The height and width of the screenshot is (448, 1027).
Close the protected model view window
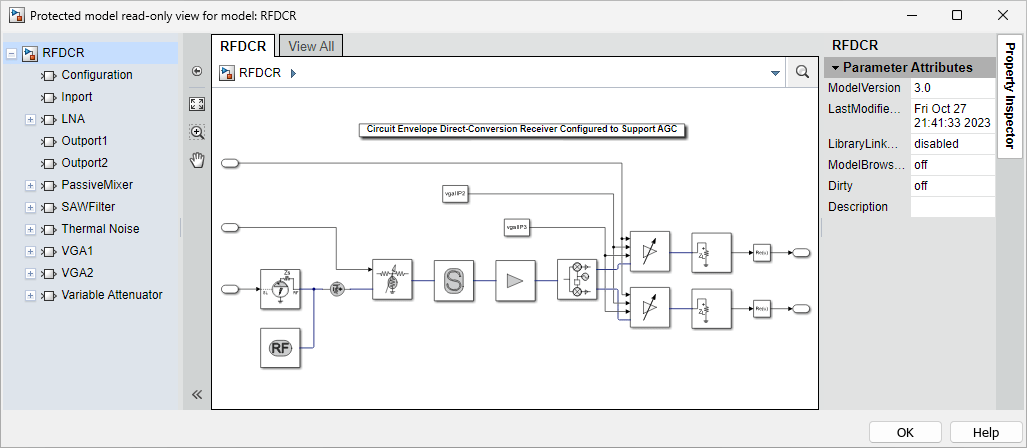(x=1003, y=15)
